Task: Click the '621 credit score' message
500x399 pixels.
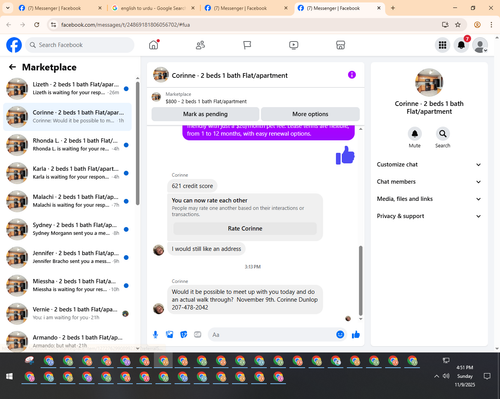Action: tap(192, 186)
